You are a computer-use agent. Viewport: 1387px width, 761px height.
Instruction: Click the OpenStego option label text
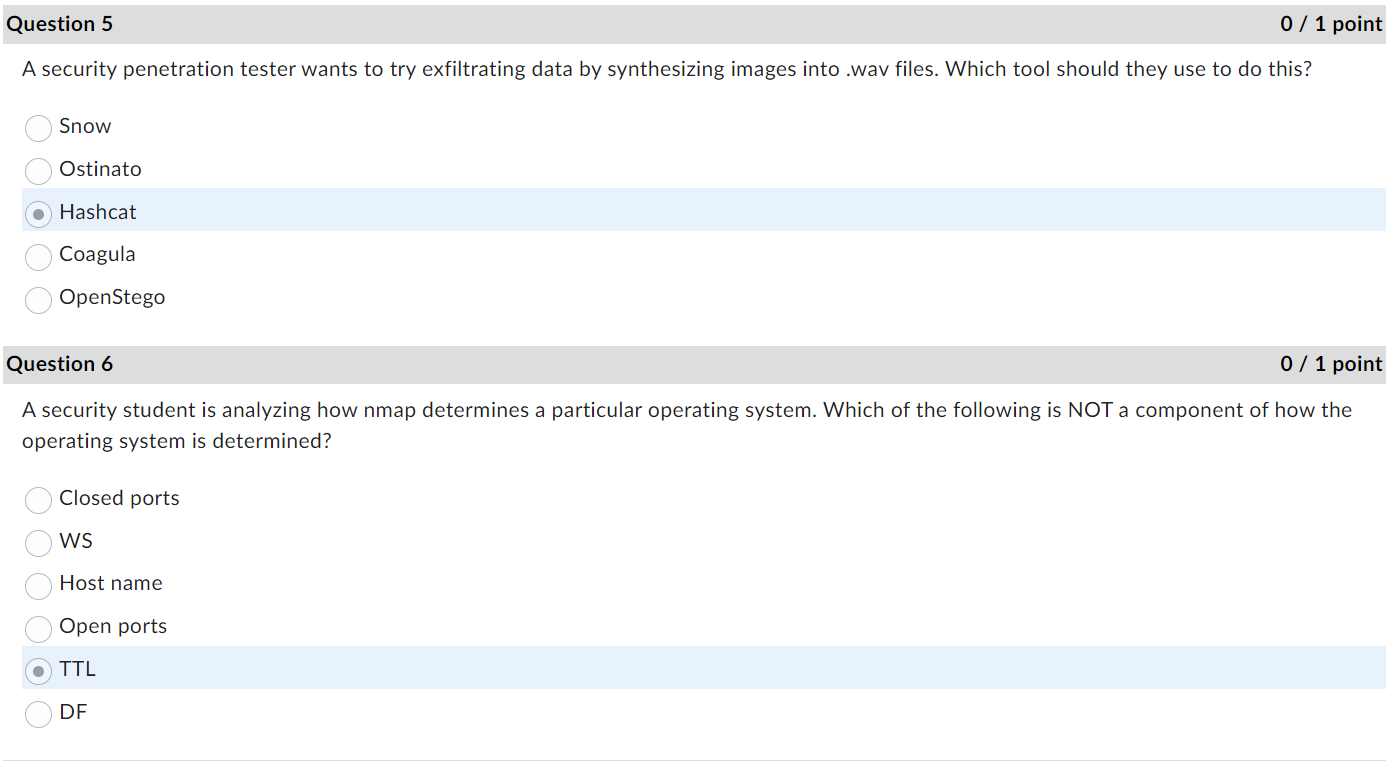pos(112,297)
